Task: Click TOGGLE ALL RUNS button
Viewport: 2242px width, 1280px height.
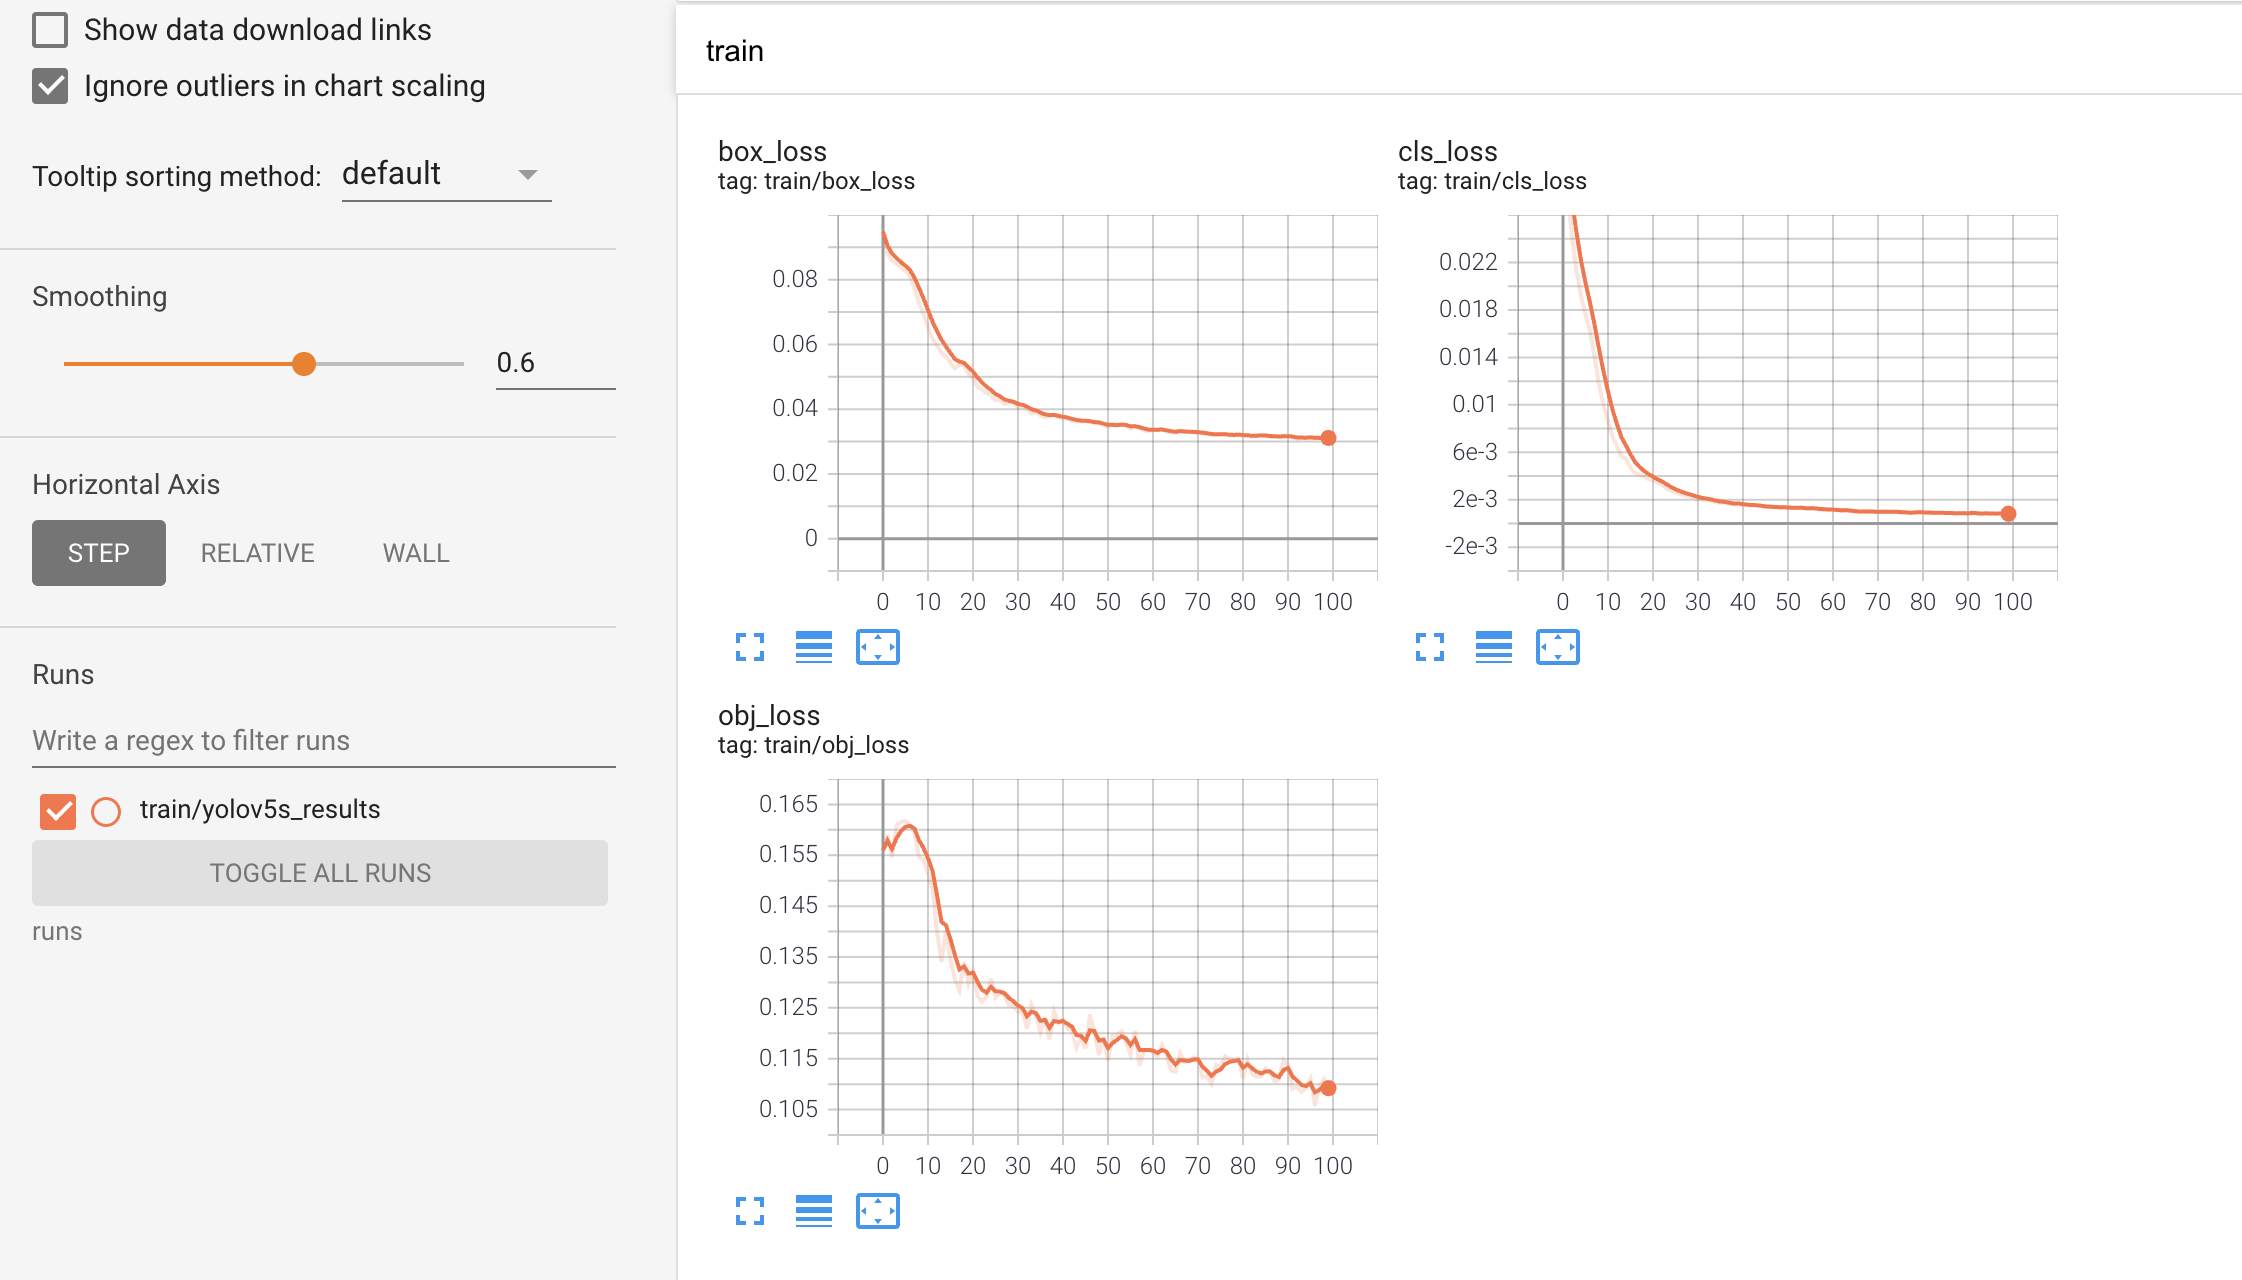Action: click(x=320, y=873)
